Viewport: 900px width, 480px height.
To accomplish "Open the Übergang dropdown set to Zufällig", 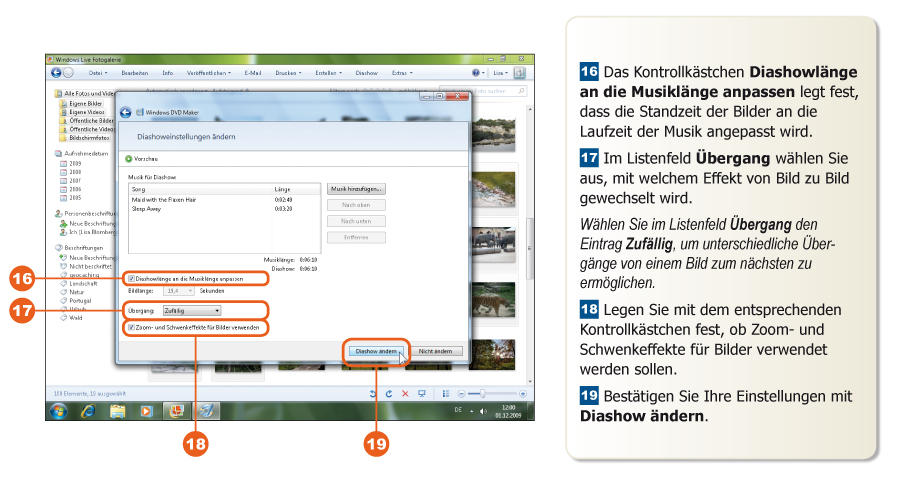I will [x=192, y=311].
